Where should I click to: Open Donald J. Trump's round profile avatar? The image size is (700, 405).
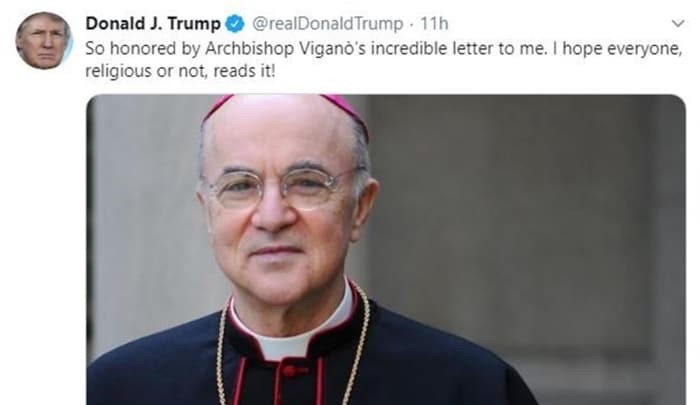click(44, 41)
